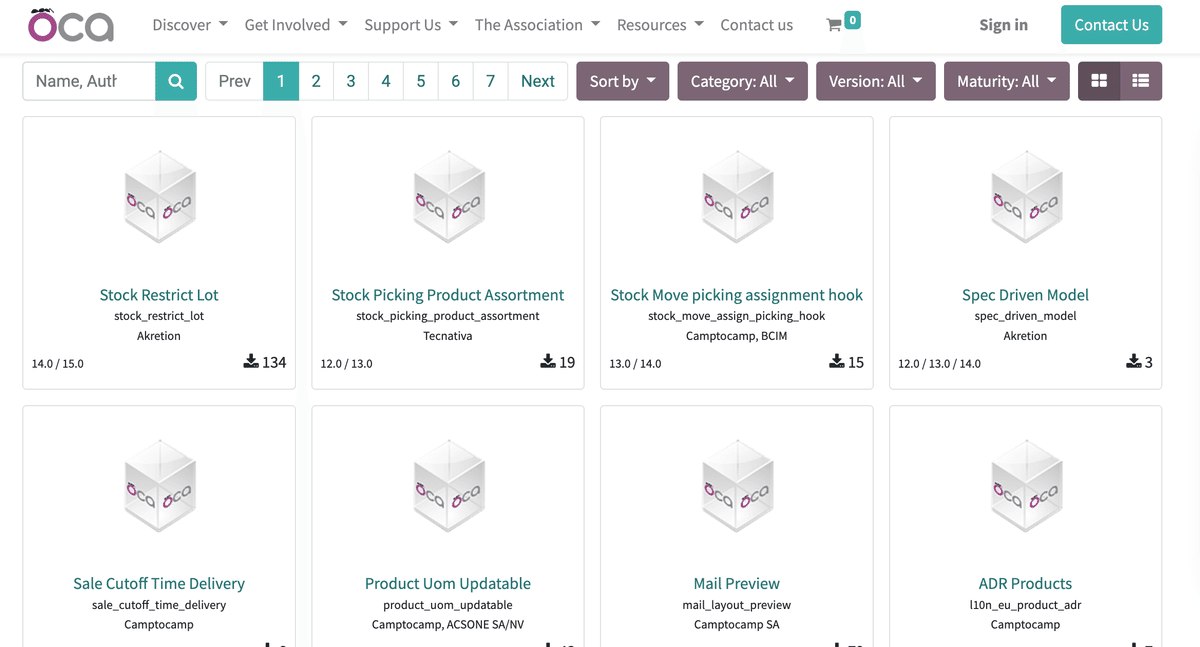Expand the Resources menu

pyautogui.click(x=660, y=25)
